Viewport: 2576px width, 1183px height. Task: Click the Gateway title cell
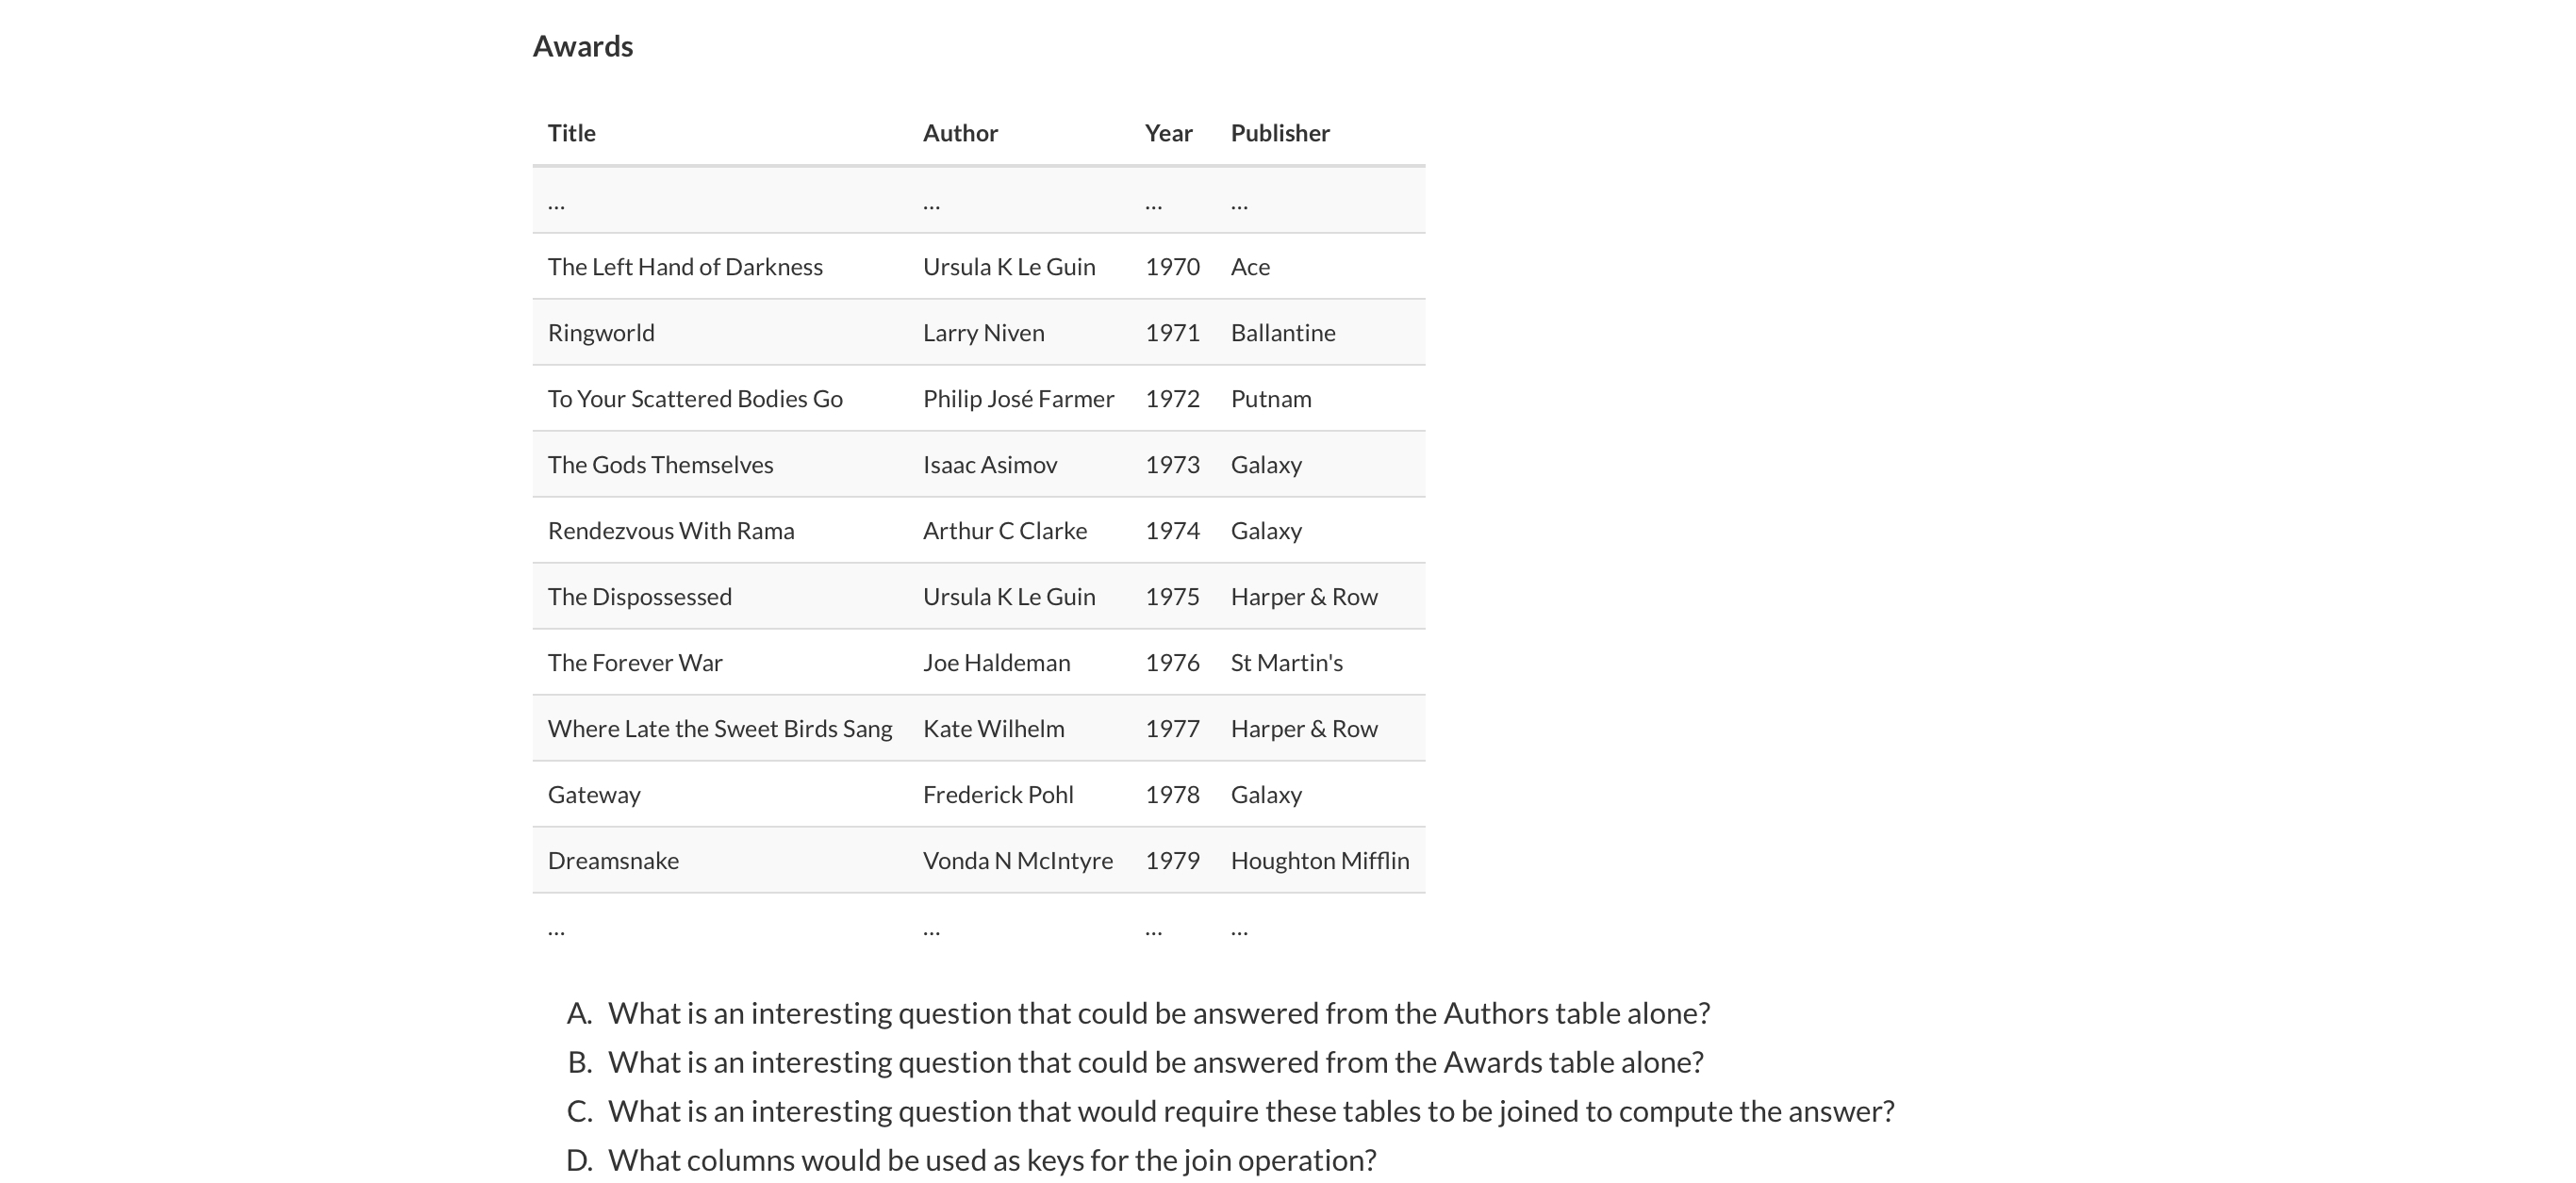point(594,795)
